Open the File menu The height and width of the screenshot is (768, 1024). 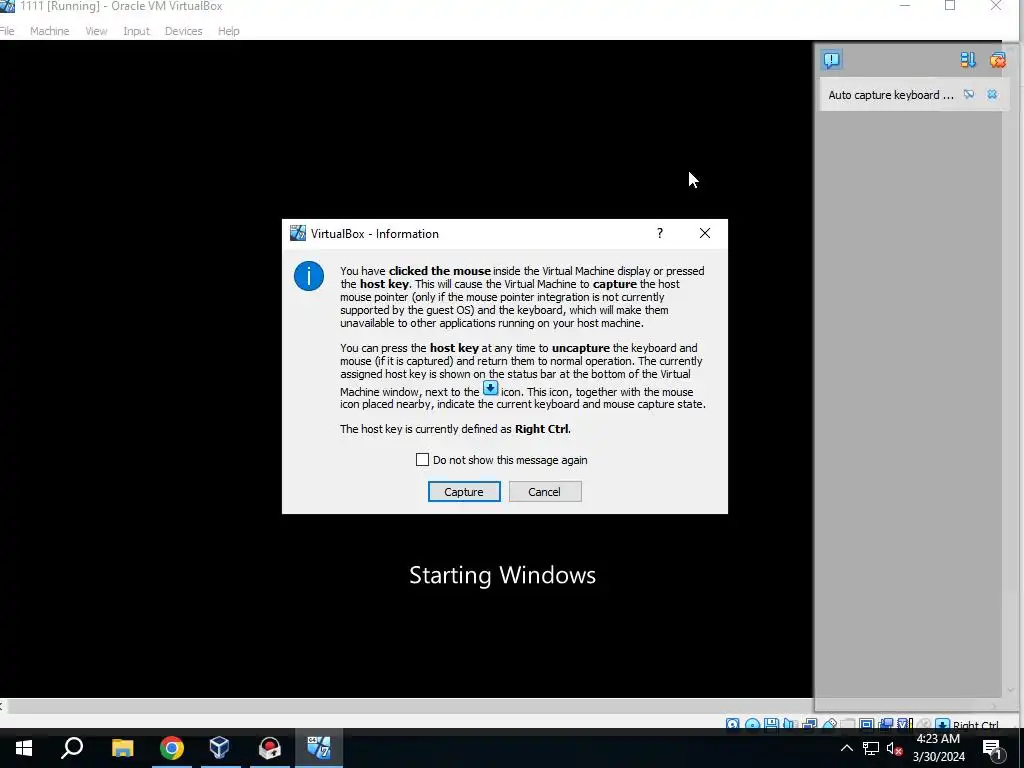(x=7, y=31)
